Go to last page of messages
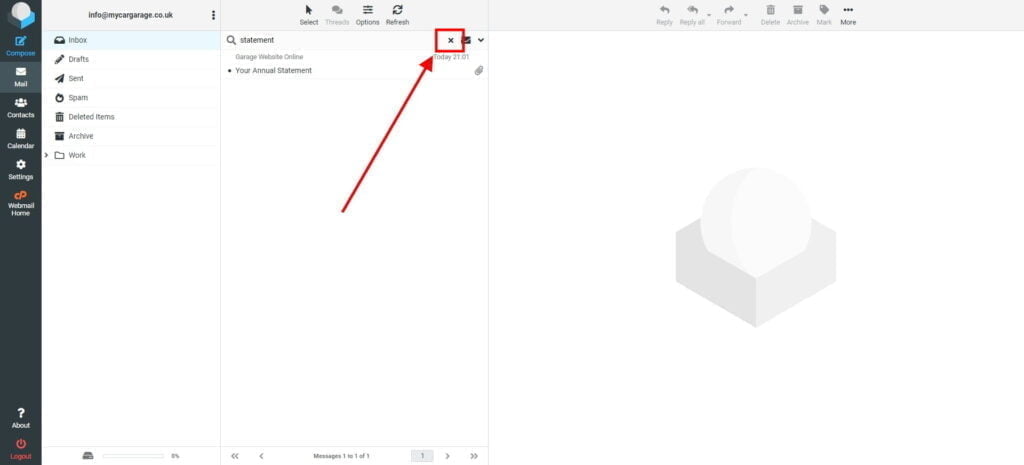This screenshot has height=465, width=1024. [474, 456]
